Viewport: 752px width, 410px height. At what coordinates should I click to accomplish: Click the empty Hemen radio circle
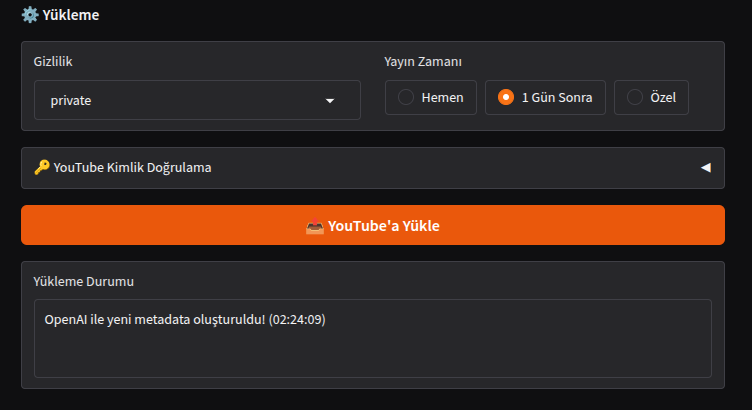pos(406,97)
